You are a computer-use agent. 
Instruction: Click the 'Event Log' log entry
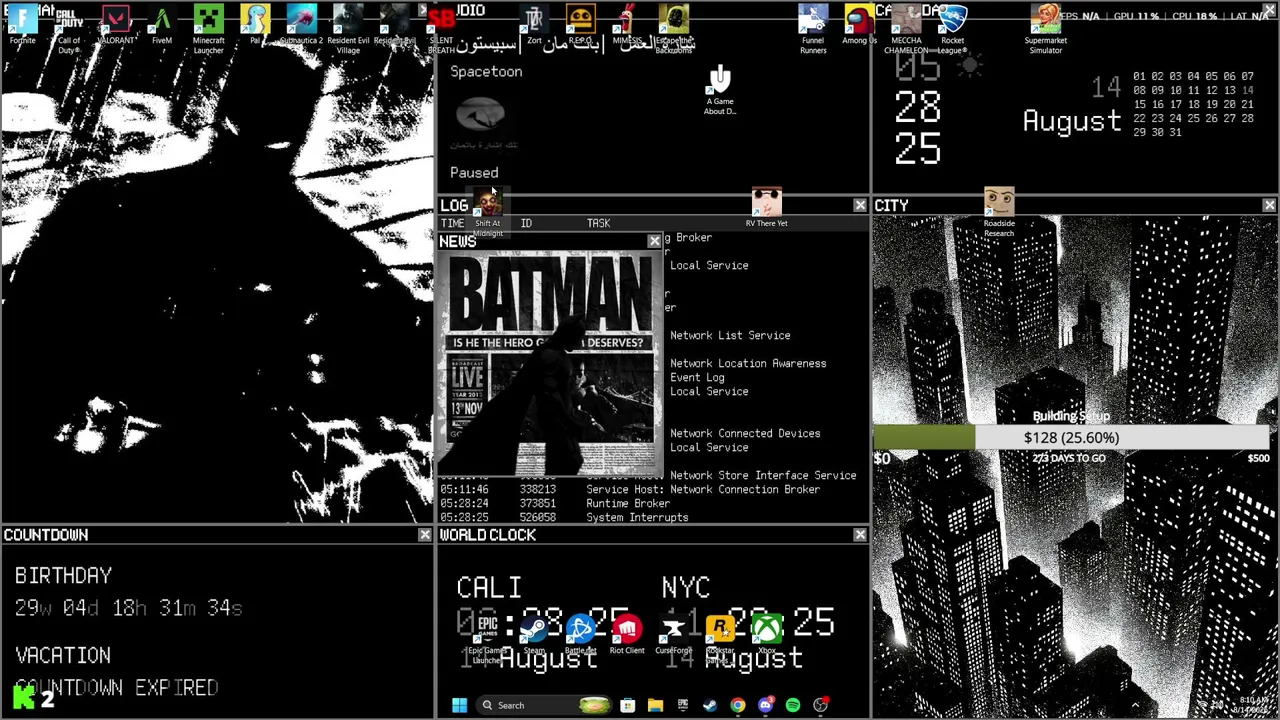(x=697, y=377)
